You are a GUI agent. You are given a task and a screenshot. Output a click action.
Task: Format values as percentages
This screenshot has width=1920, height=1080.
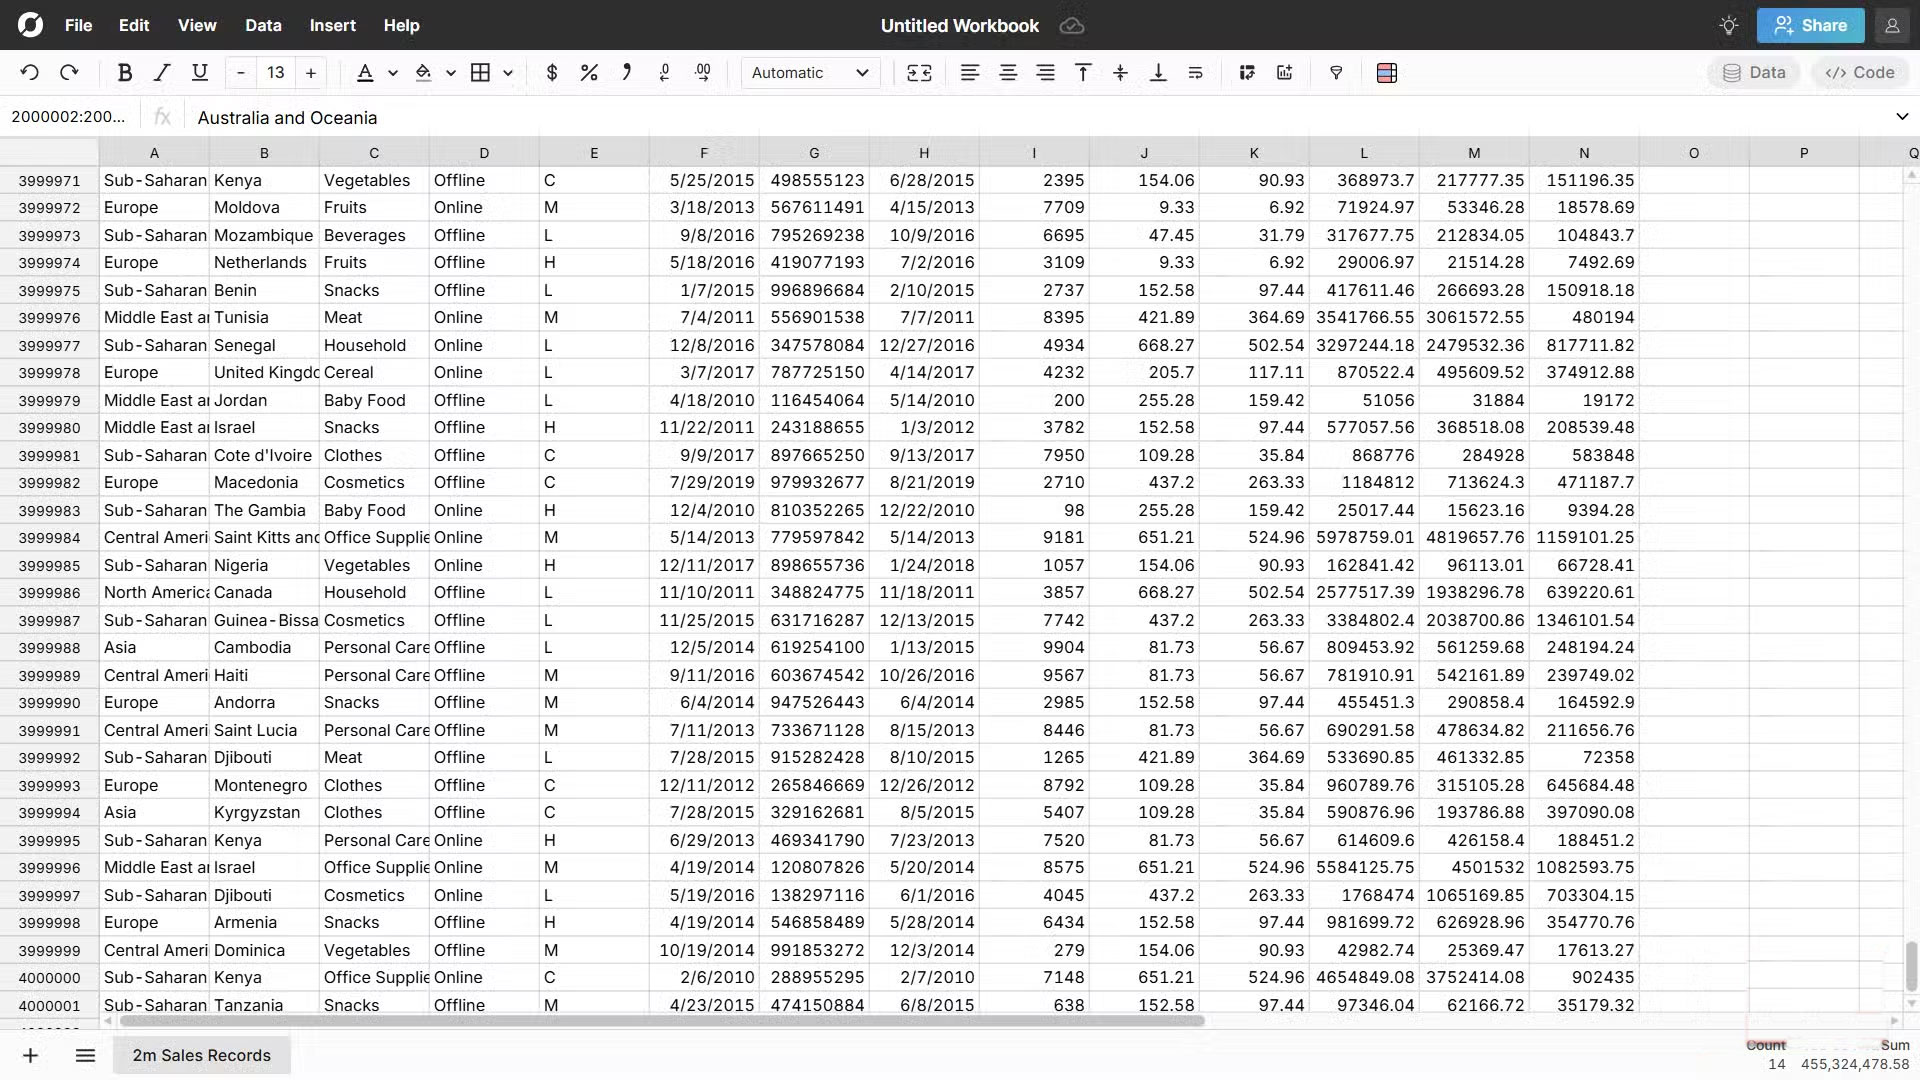coord(589,72)
